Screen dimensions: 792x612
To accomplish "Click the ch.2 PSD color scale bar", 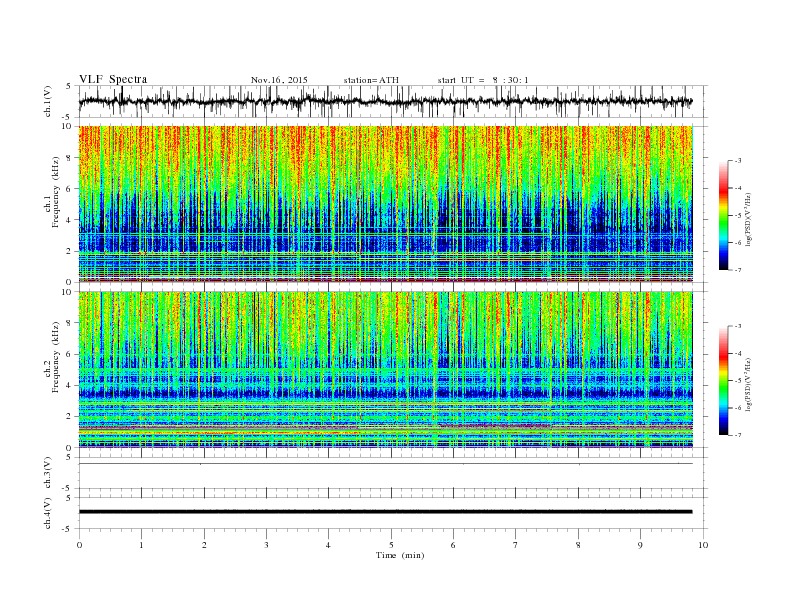I will 723,380.
